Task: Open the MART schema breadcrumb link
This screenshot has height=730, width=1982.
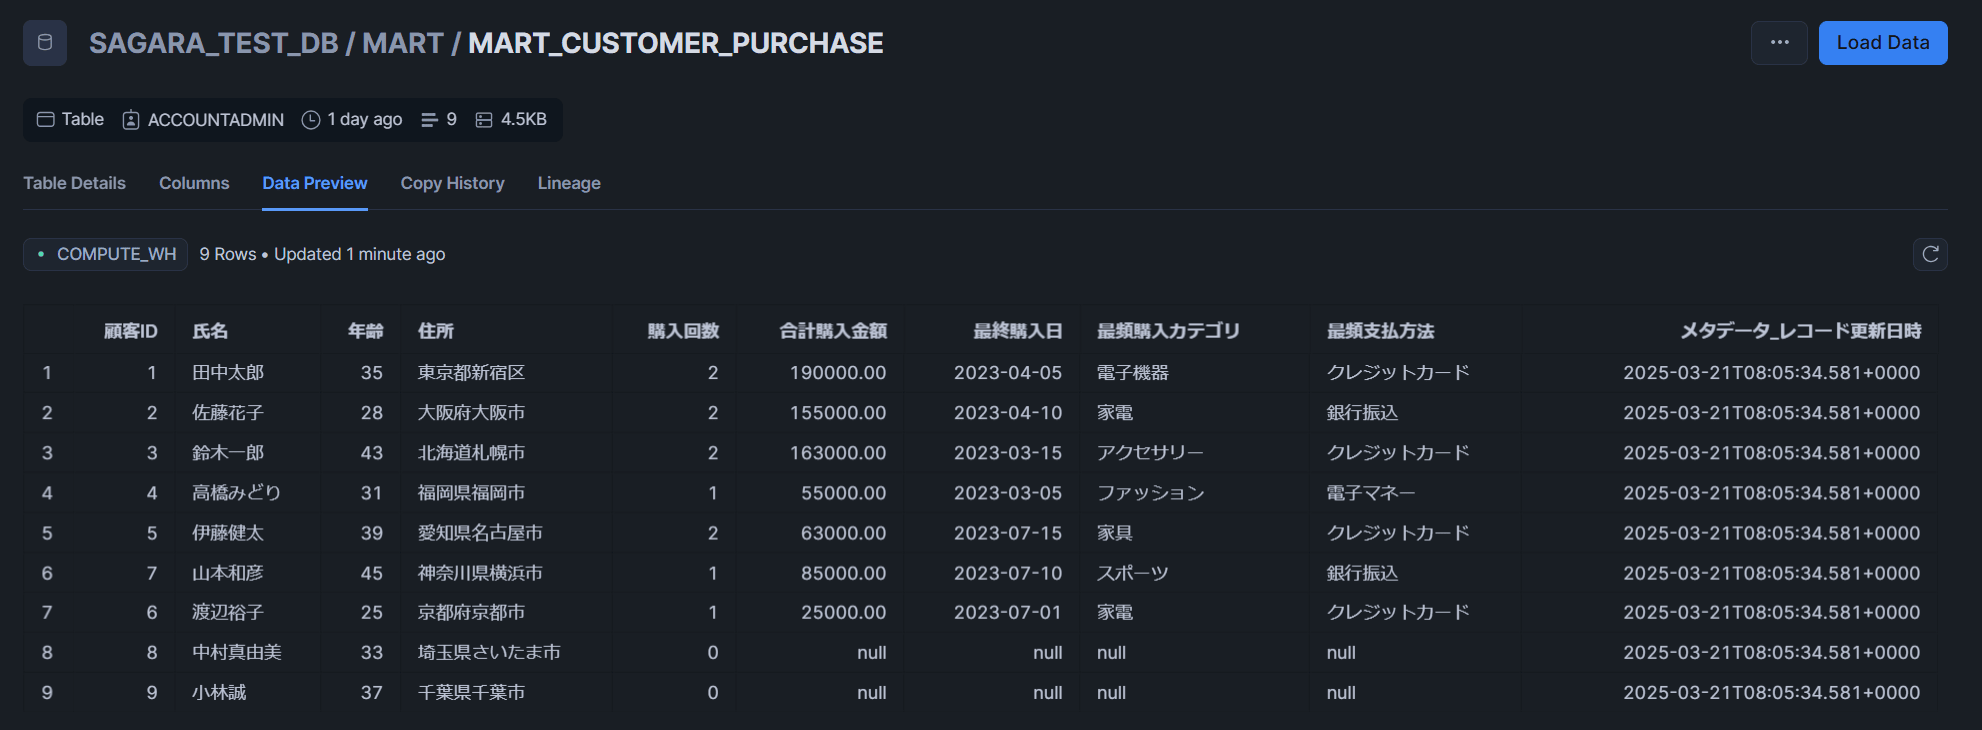Action: [x=402, y=43]
